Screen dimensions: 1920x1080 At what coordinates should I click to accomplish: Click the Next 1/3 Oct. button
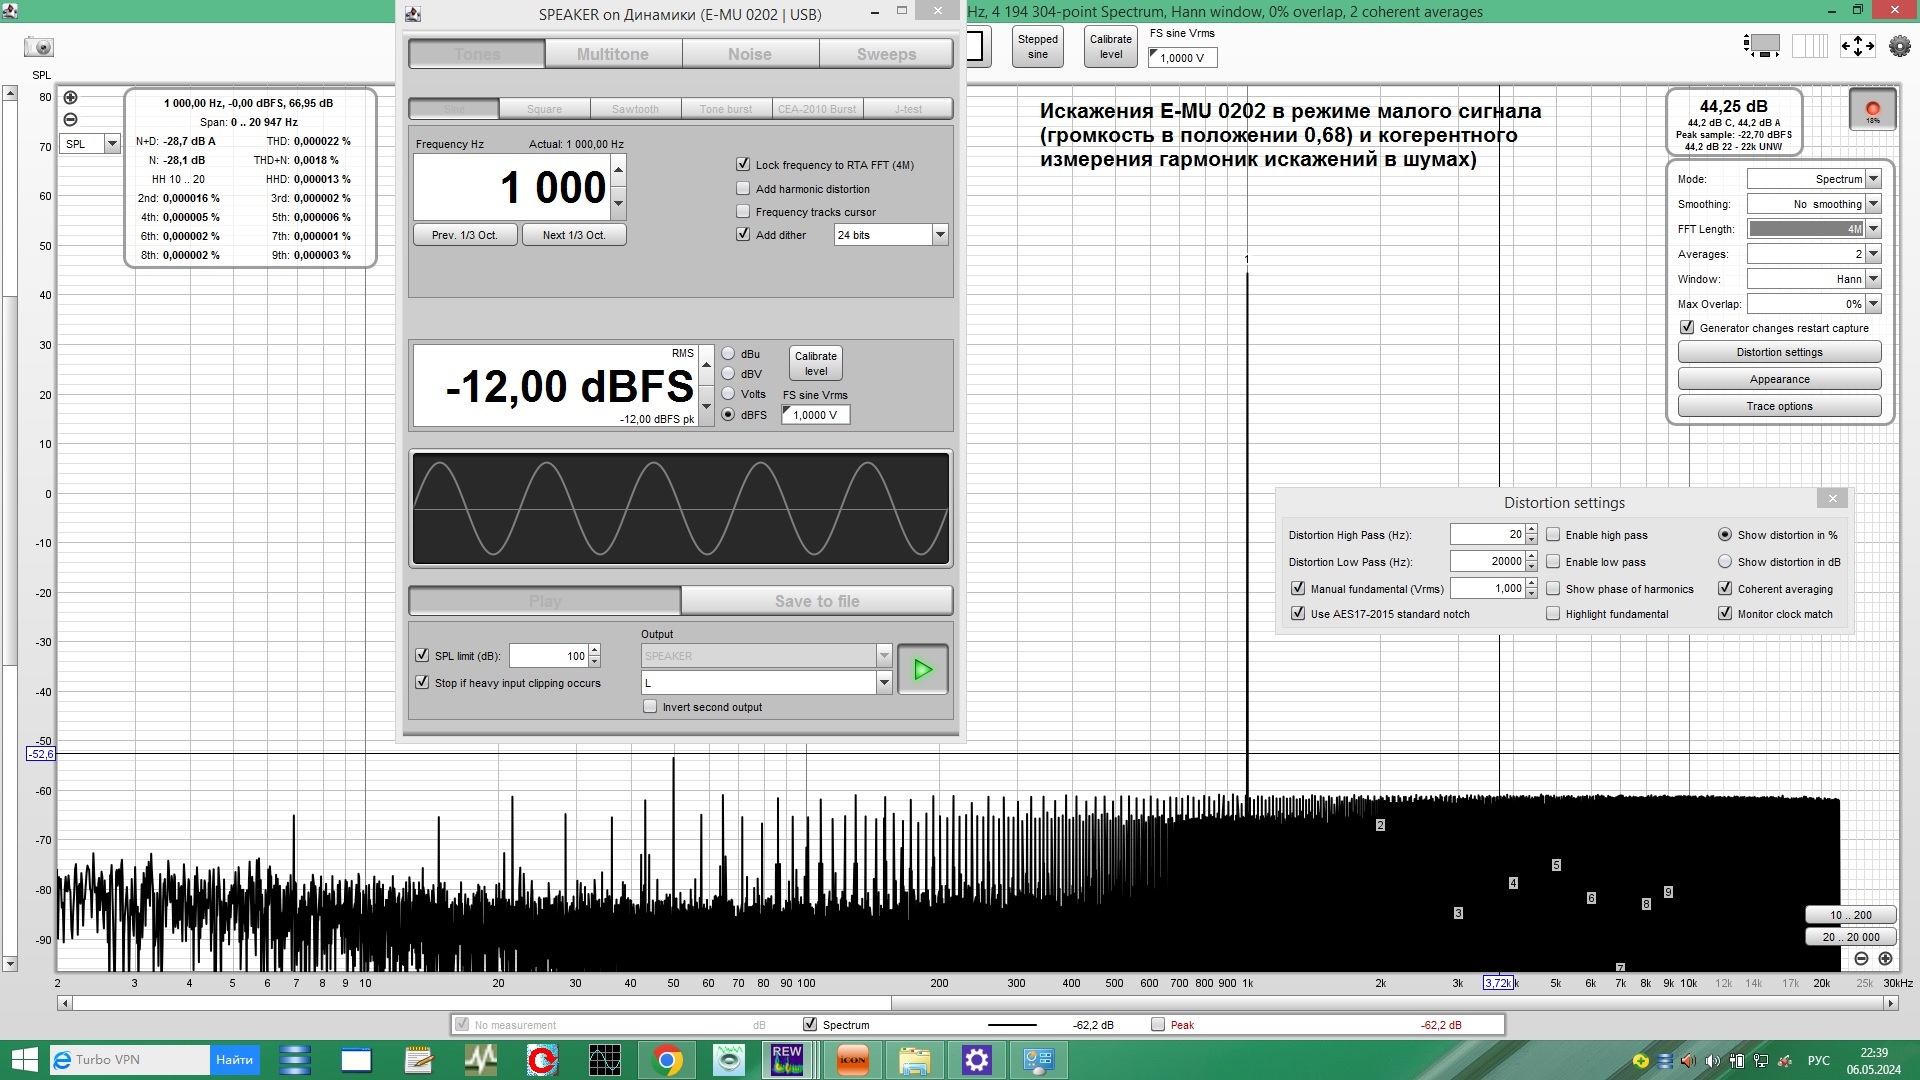click(573, 235)
